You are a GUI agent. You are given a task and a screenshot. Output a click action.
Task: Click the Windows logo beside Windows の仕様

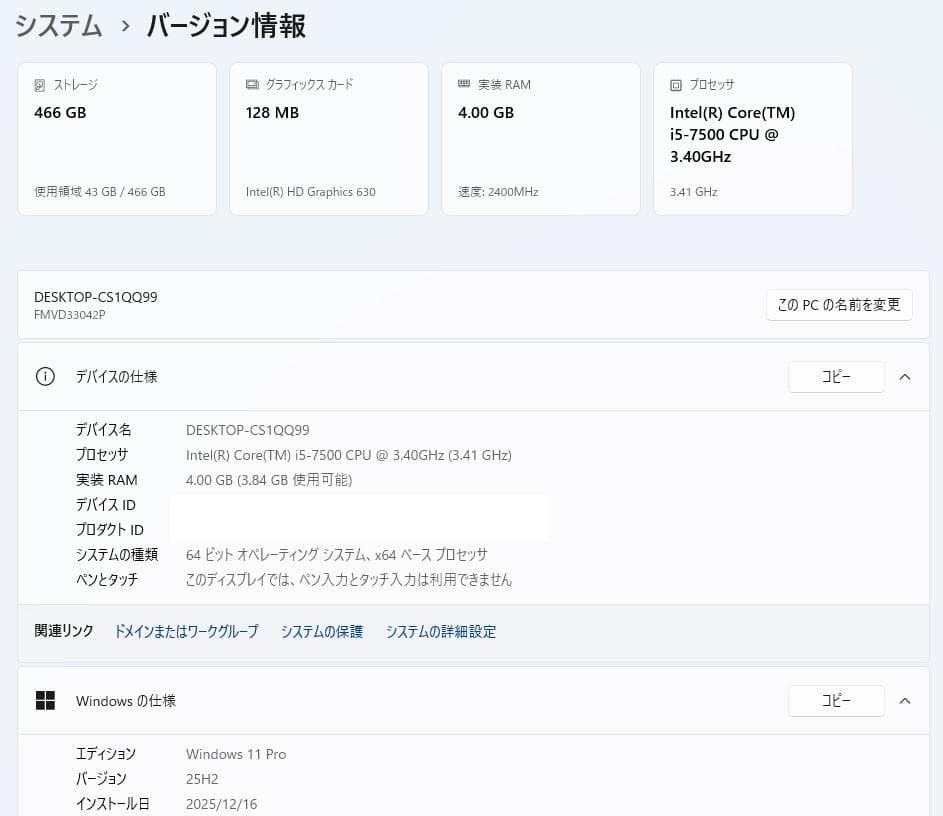pos(45,700)
